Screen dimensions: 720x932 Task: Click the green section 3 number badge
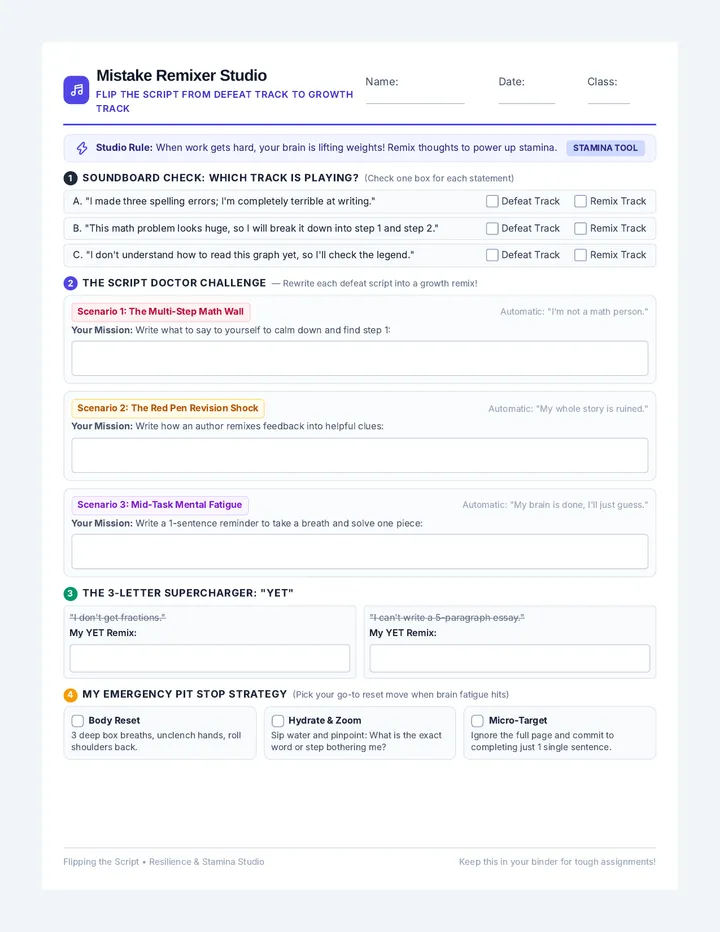70,593
